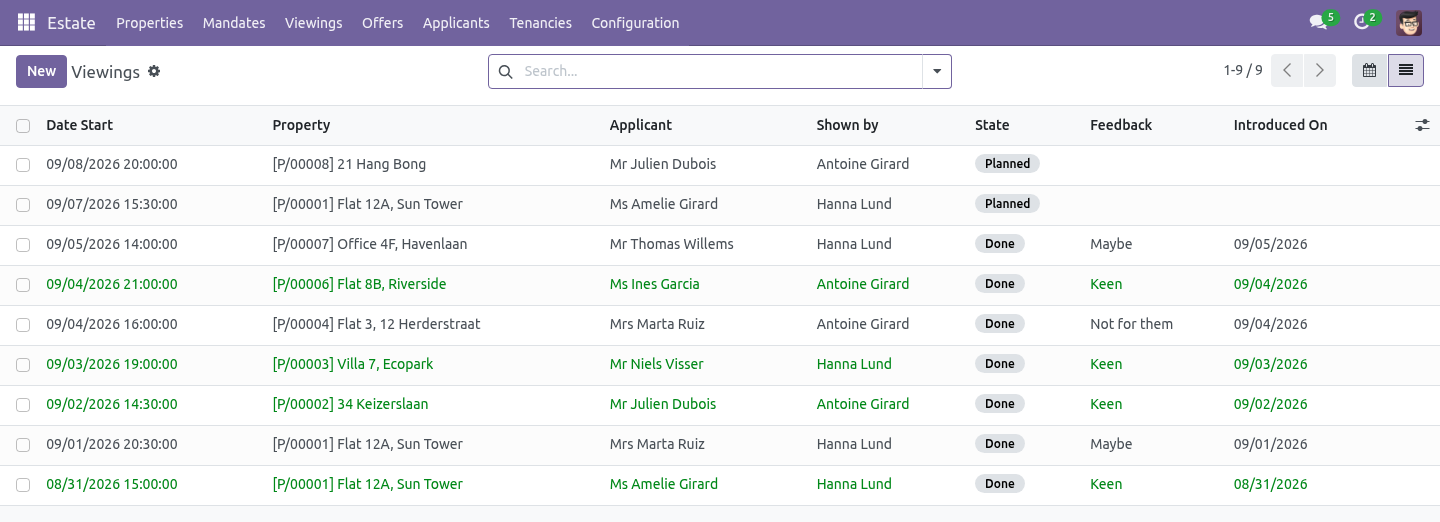
Task: Open the Configuration menu
Action: pyautogui.click(x=635, y=22)
